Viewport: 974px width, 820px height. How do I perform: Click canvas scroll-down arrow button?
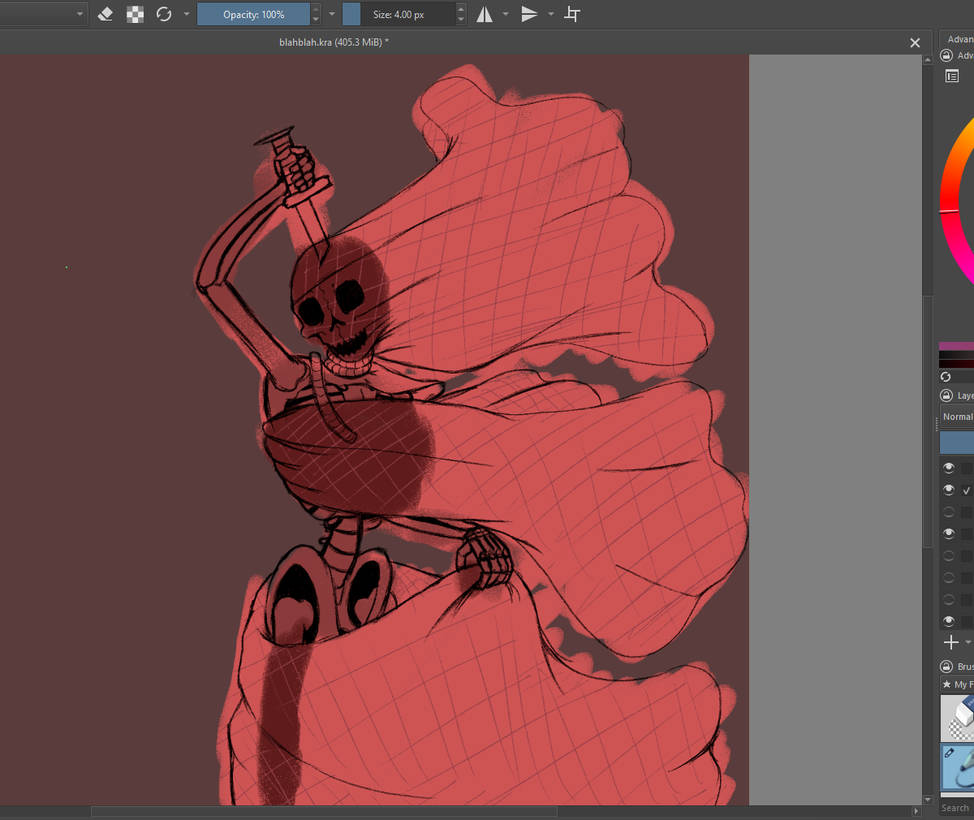pyautogui.click(x=927, y=800)
